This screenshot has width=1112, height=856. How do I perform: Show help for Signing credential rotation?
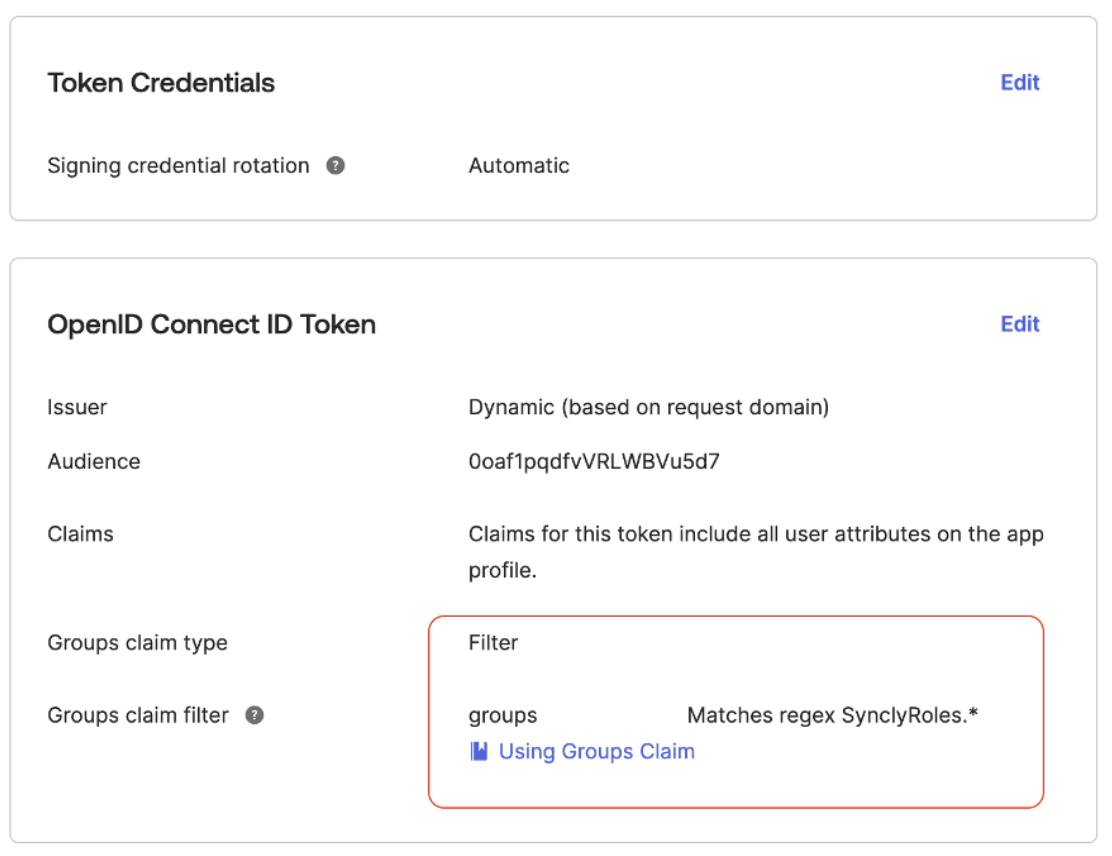(335, 165)
